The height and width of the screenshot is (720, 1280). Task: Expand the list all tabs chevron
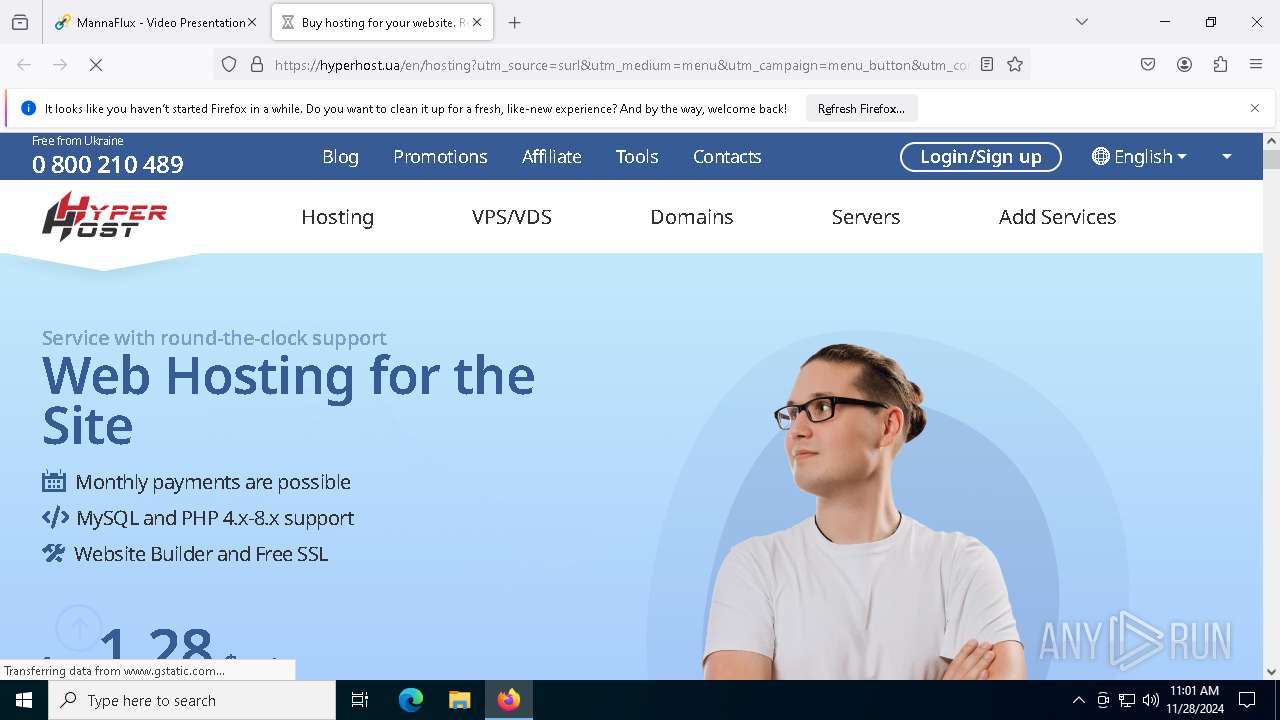point(1082,22)
